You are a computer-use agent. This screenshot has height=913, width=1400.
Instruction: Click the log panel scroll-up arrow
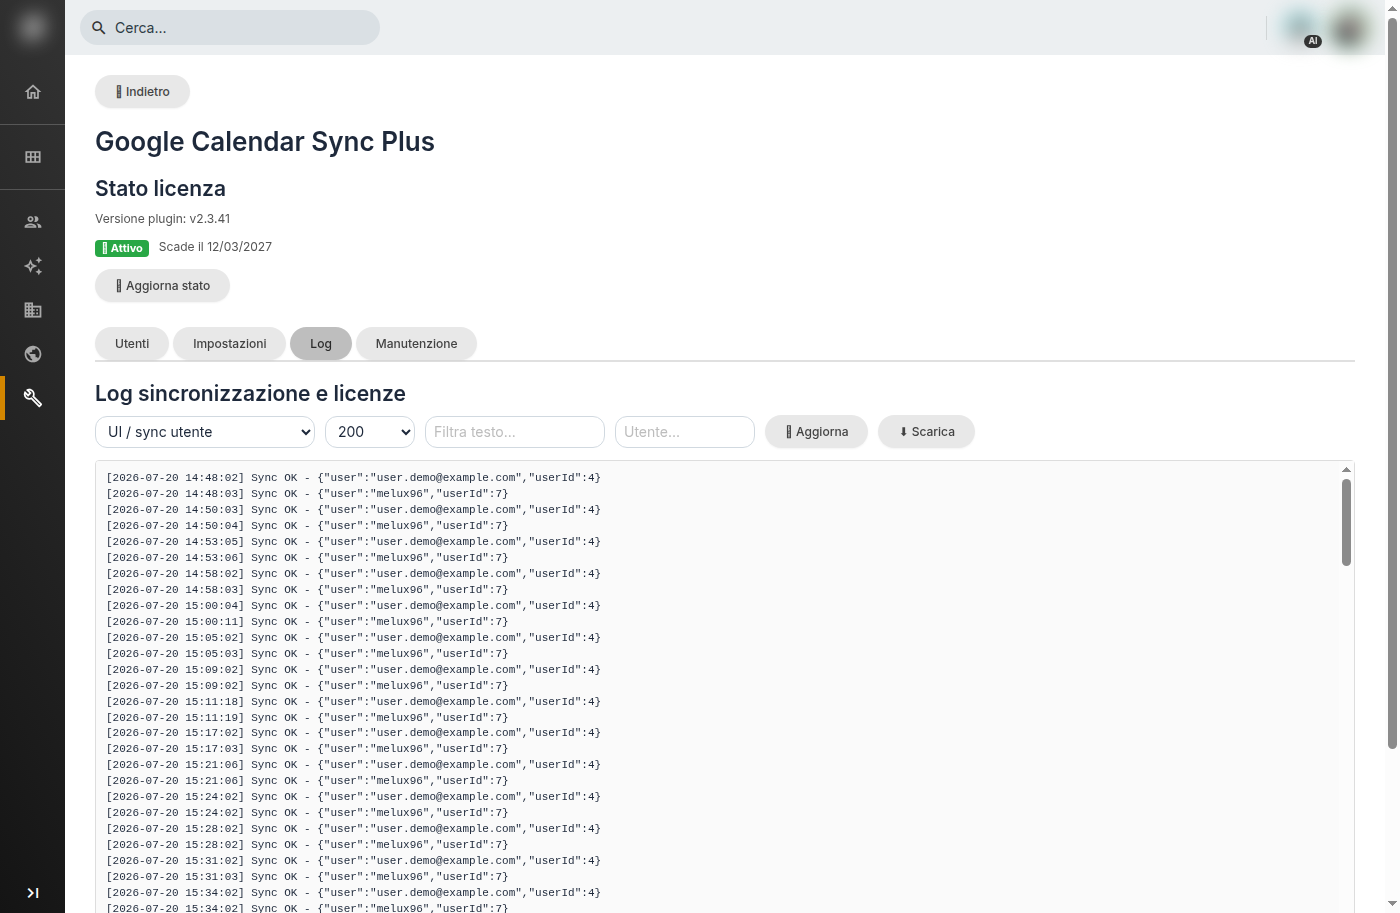click(x=1346, y=469)
